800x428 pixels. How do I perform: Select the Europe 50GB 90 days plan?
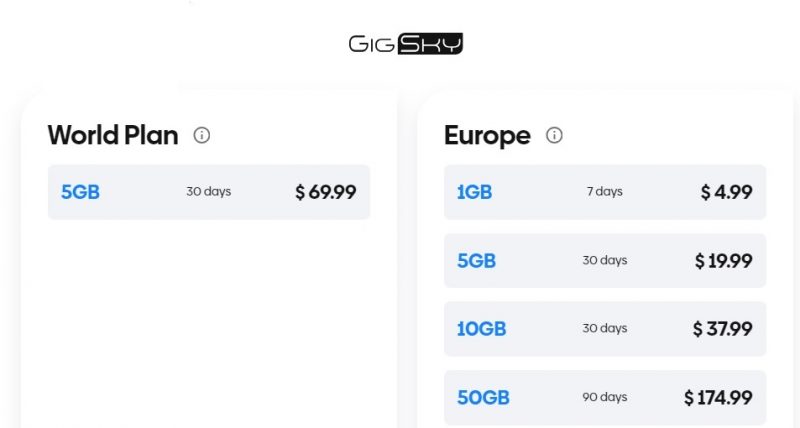[605, 397]
